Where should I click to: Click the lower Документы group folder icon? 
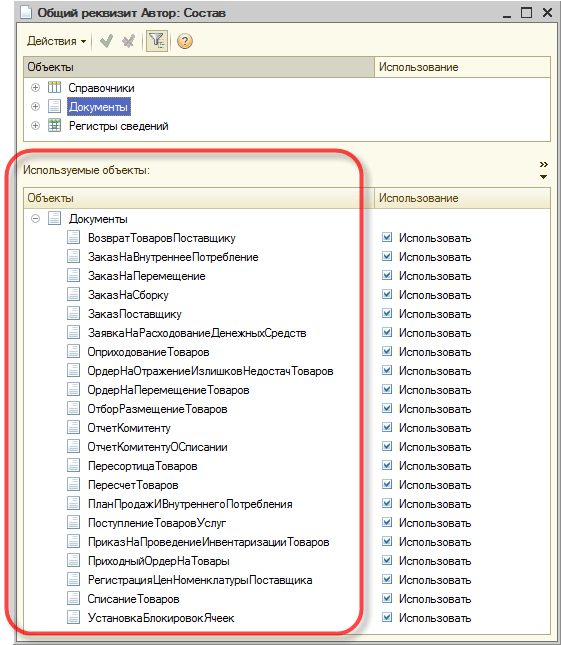[54, 218]
